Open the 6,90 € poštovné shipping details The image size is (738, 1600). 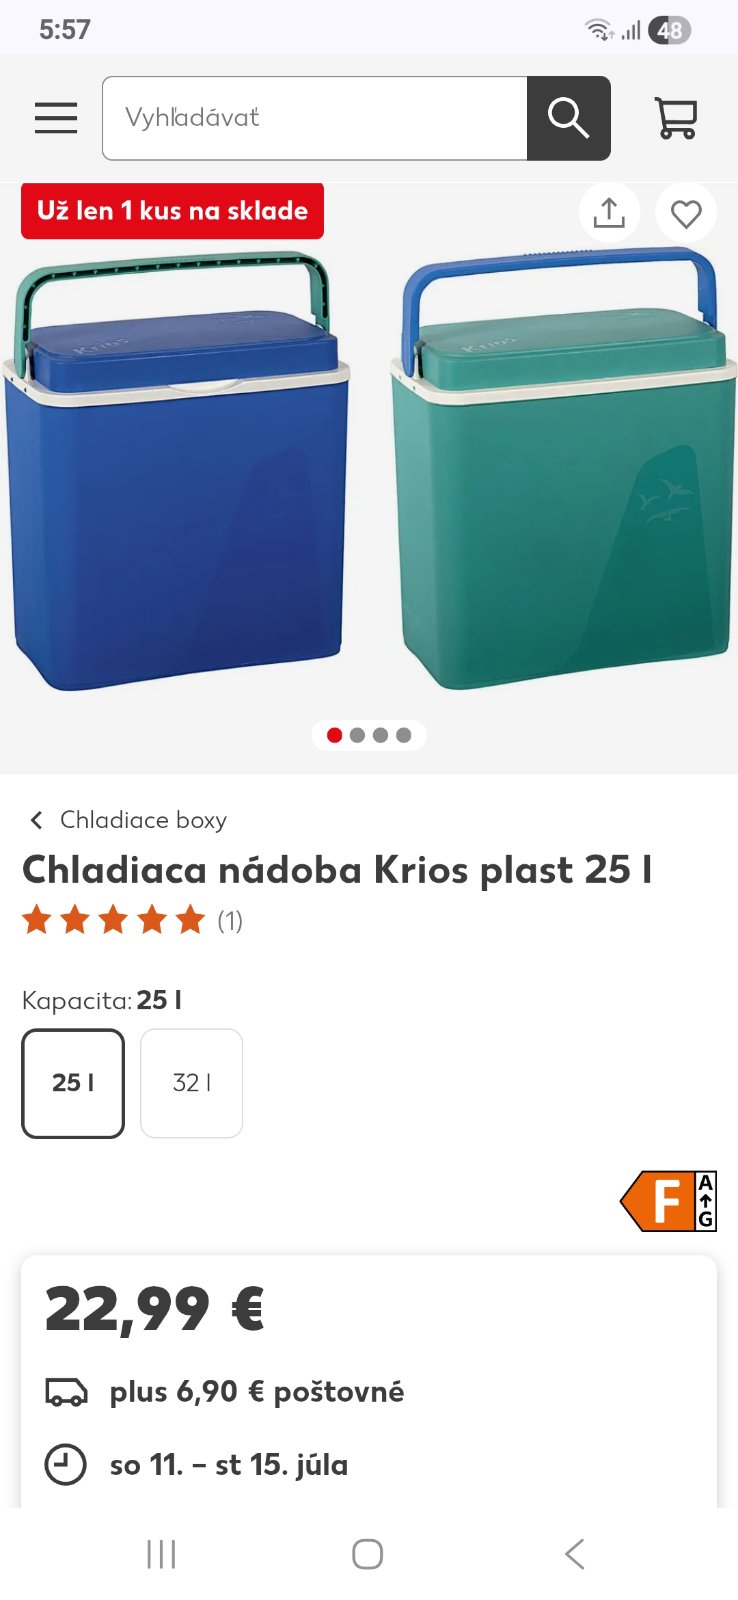(257, 1392)
